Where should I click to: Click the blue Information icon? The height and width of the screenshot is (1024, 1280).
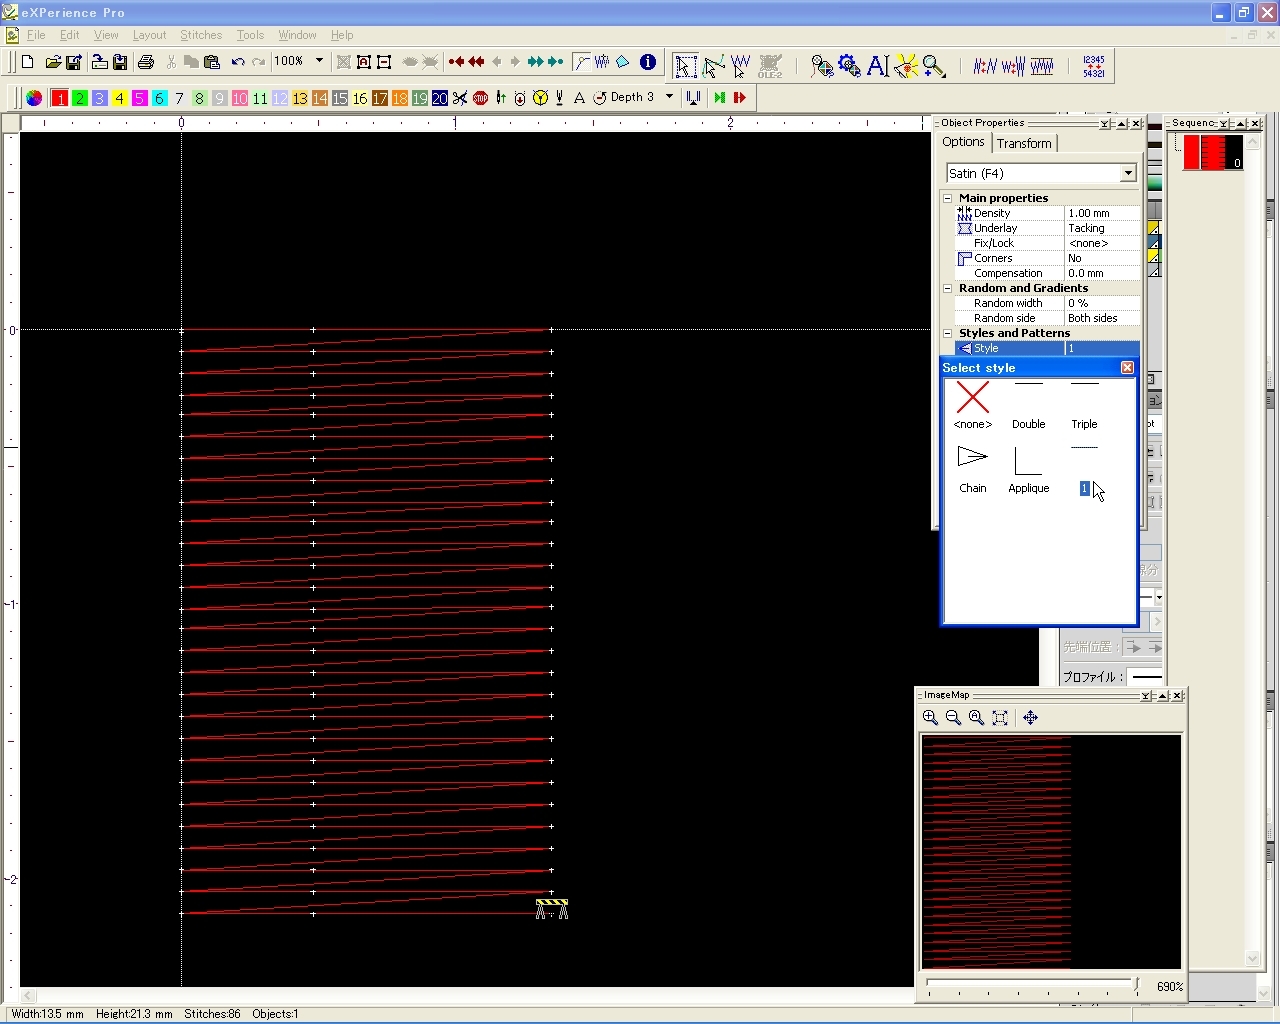click(x=648, y=62)
